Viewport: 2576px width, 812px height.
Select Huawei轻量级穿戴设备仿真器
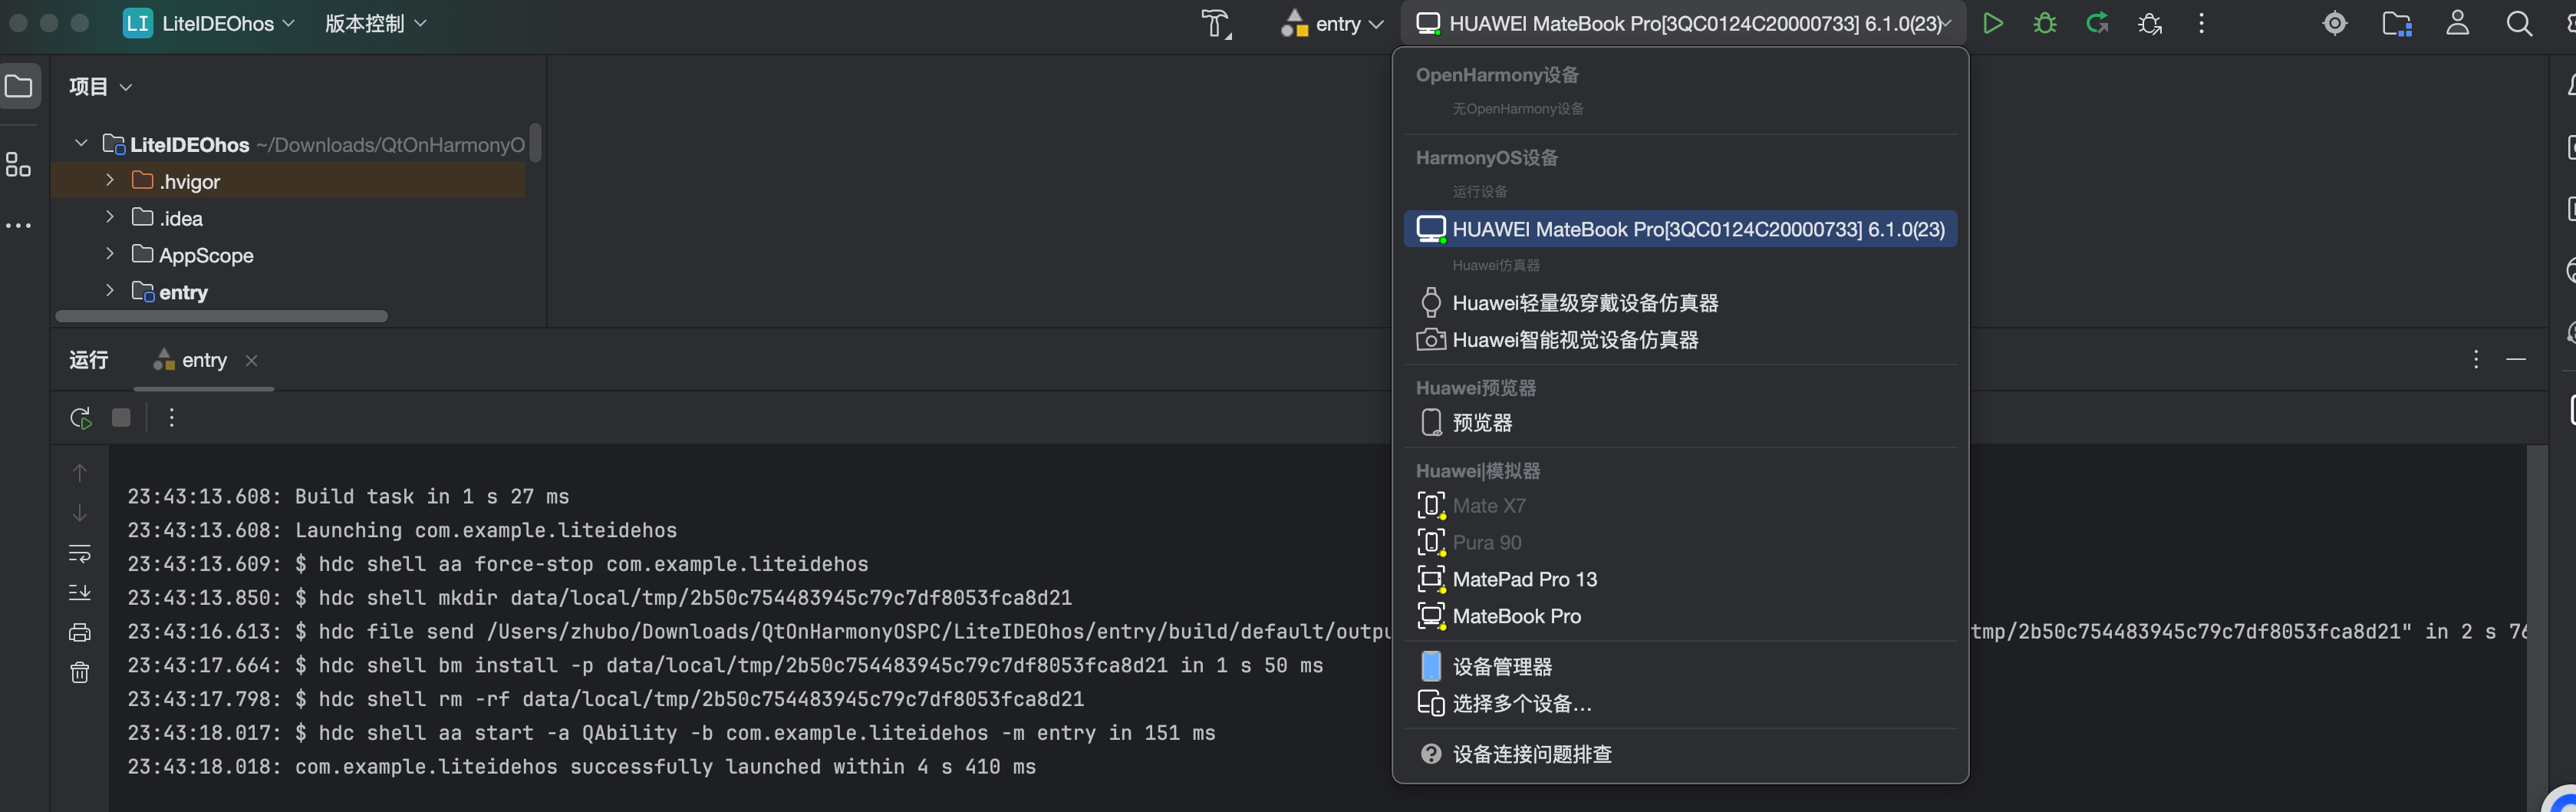pos(1680,303)
